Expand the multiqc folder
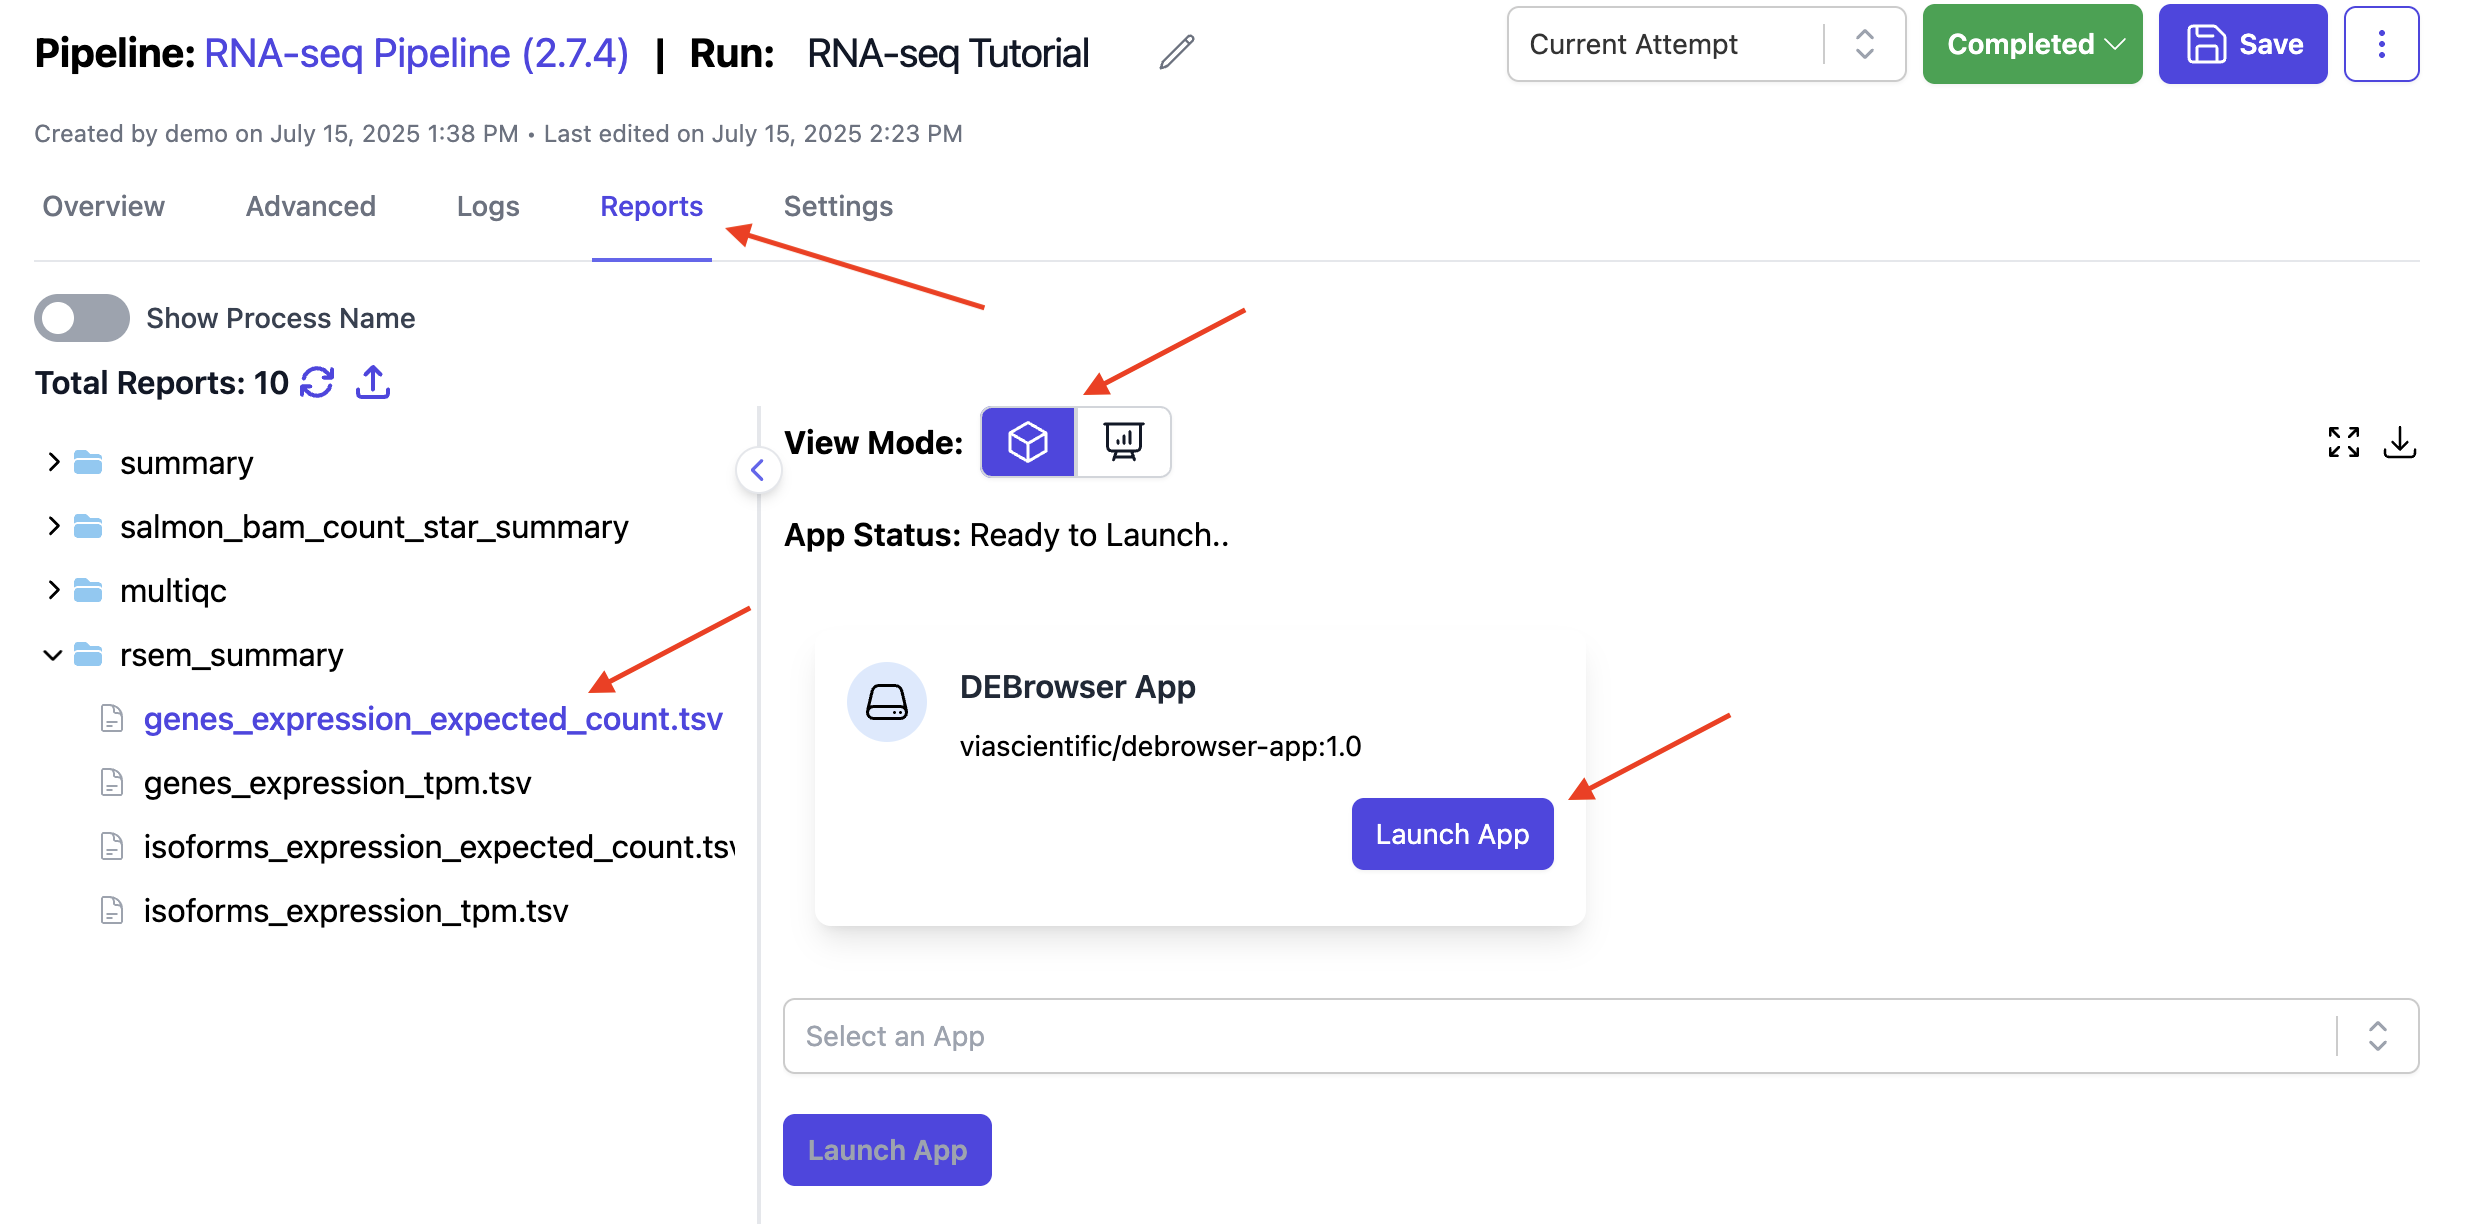 [54, 590]
